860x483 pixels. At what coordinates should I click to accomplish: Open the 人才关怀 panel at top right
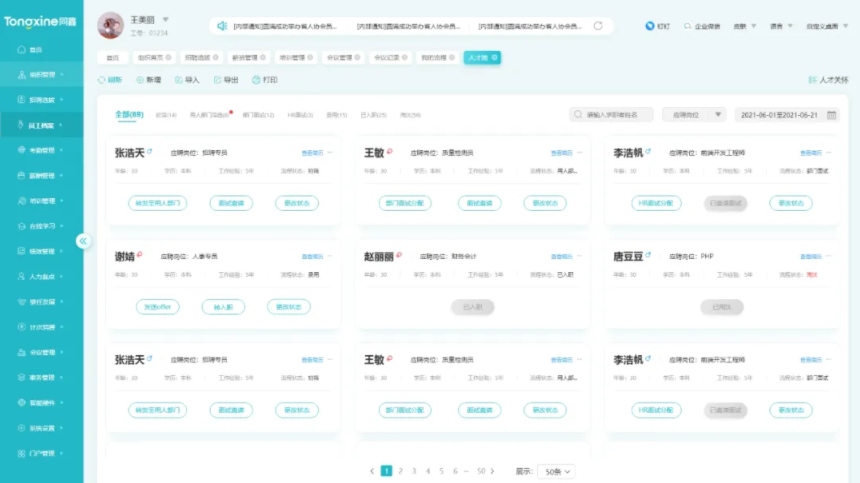coord(827,79)
